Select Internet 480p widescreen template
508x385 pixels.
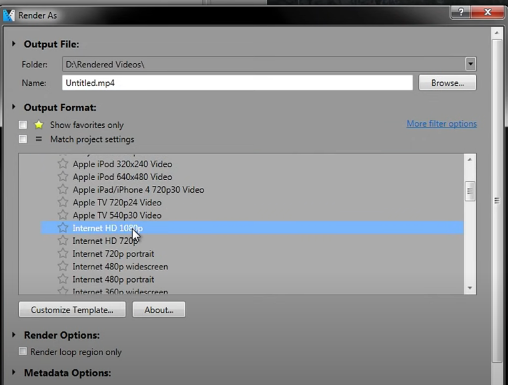pos(120,266)
